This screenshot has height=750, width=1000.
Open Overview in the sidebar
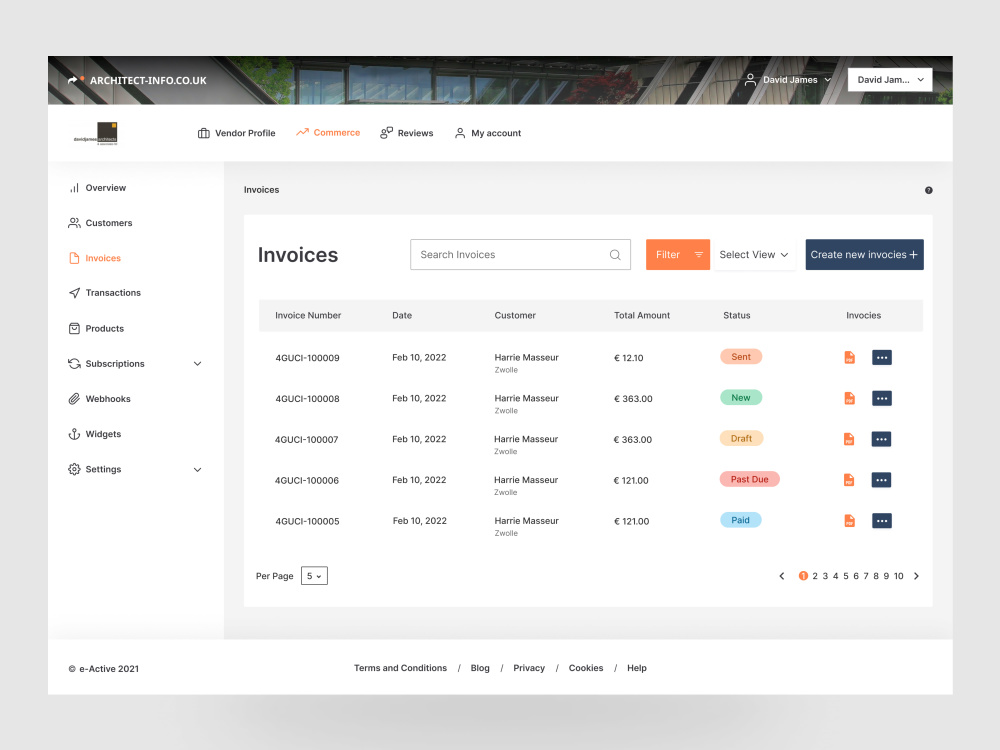[97, 188]
